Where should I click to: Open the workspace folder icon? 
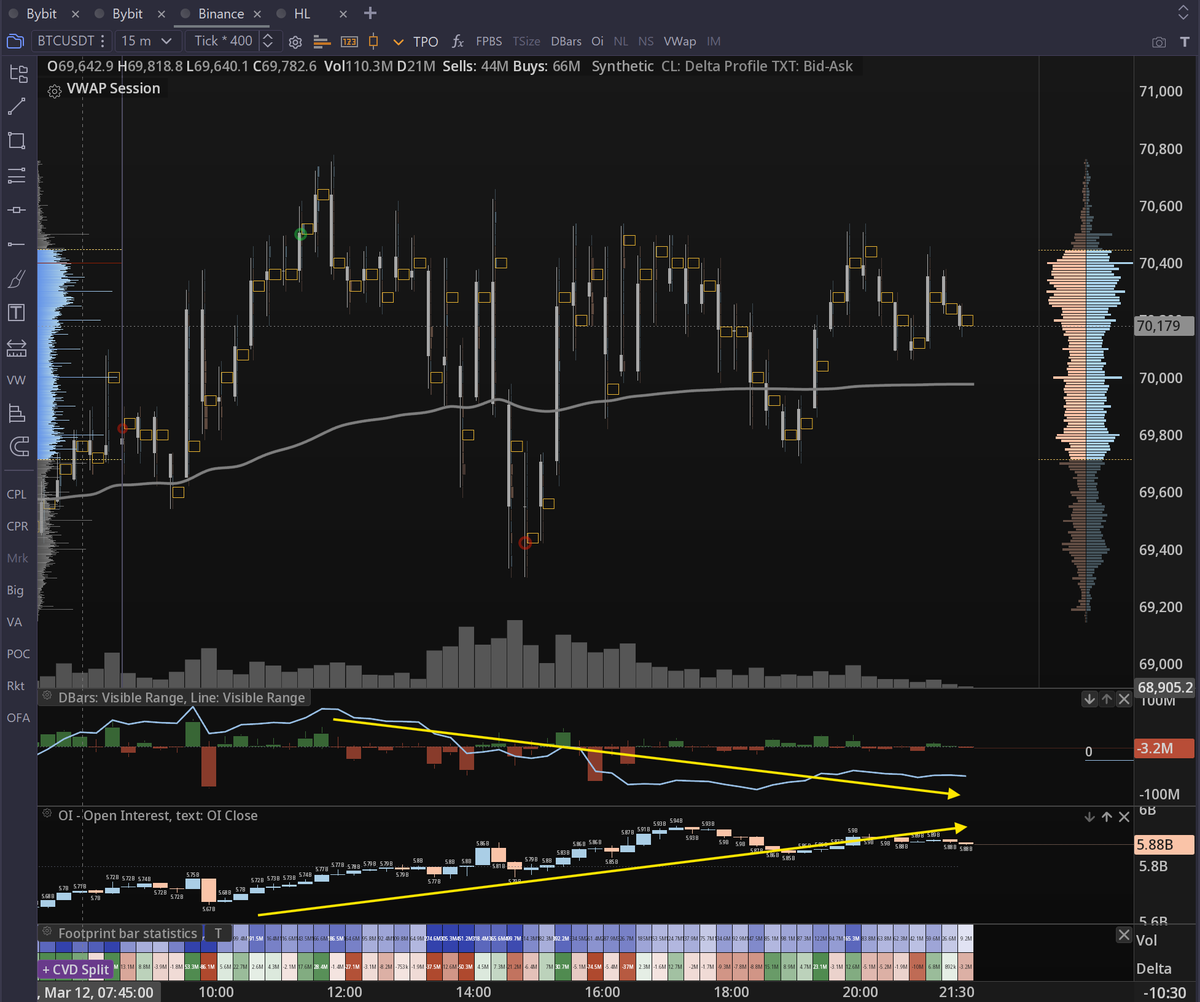15,42
